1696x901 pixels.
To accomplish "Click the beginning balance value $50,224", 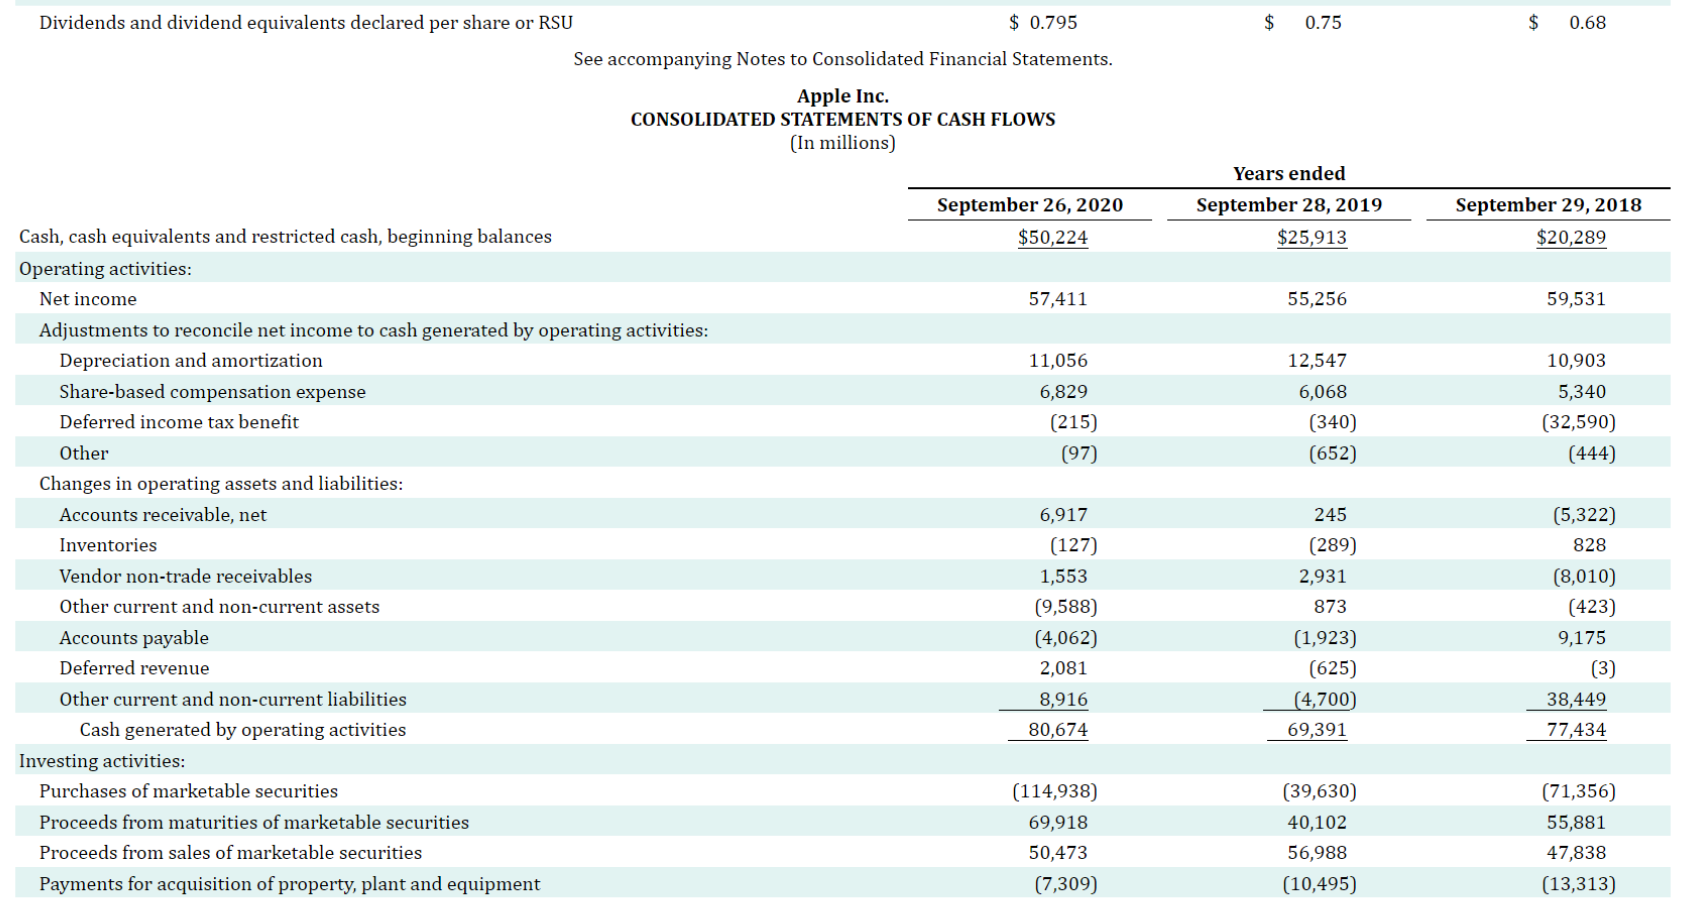I will tap(1052, 237).
